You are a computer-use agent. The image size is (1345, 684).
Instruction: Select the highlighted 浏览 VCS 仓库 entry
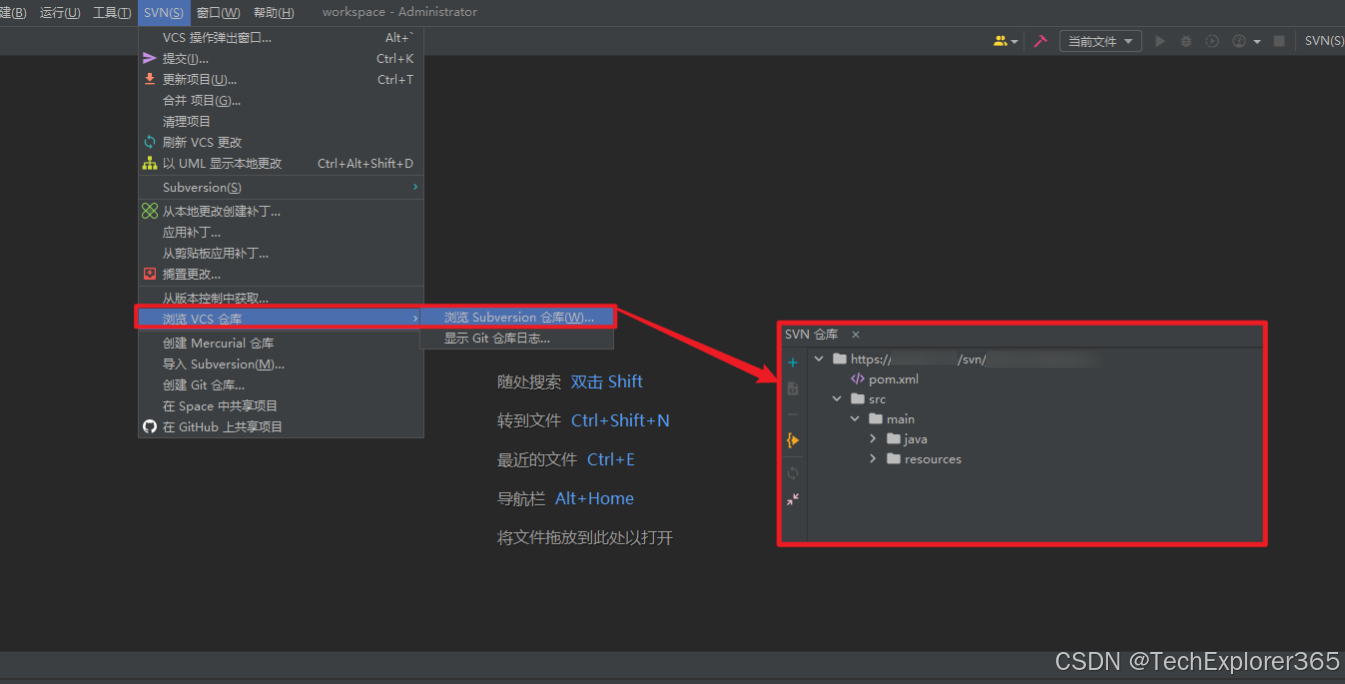coord(280,319)
